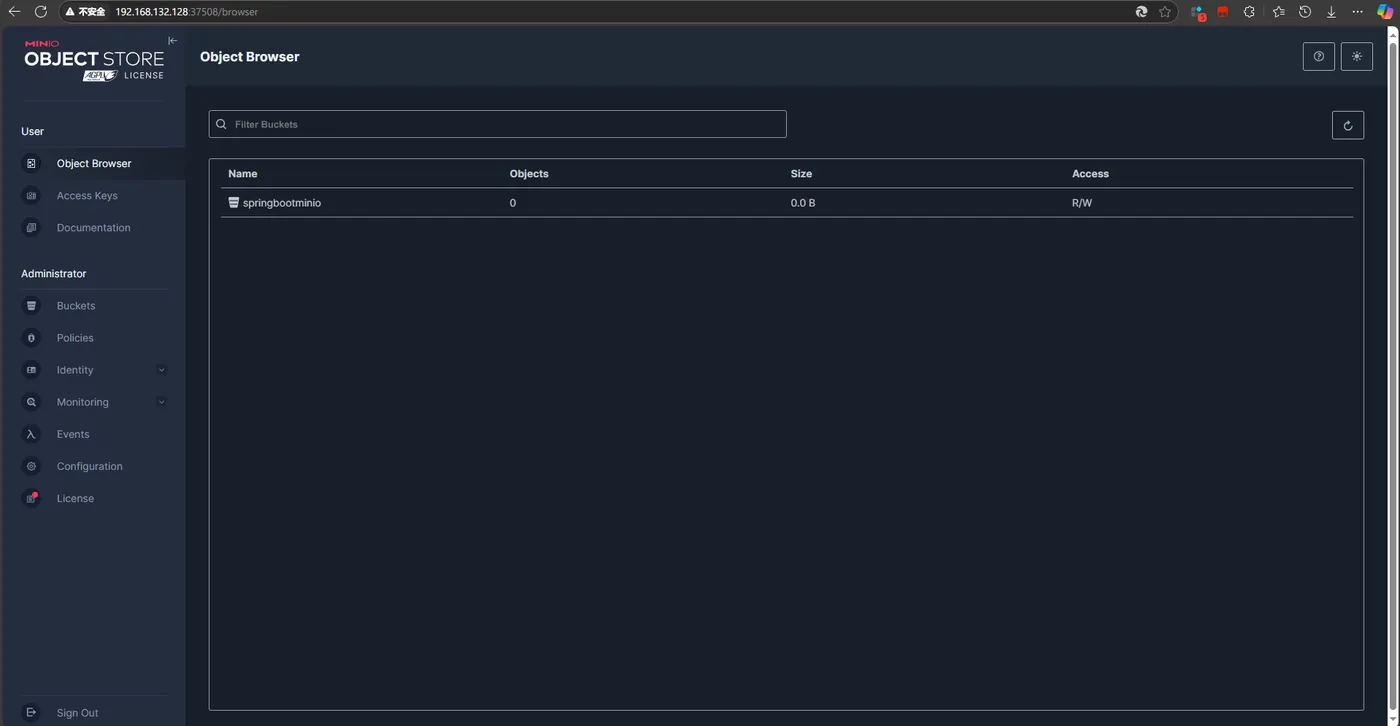Click the Name column header
The height and width of the screenshot is (726, 1400).
(x=242, y=174)
